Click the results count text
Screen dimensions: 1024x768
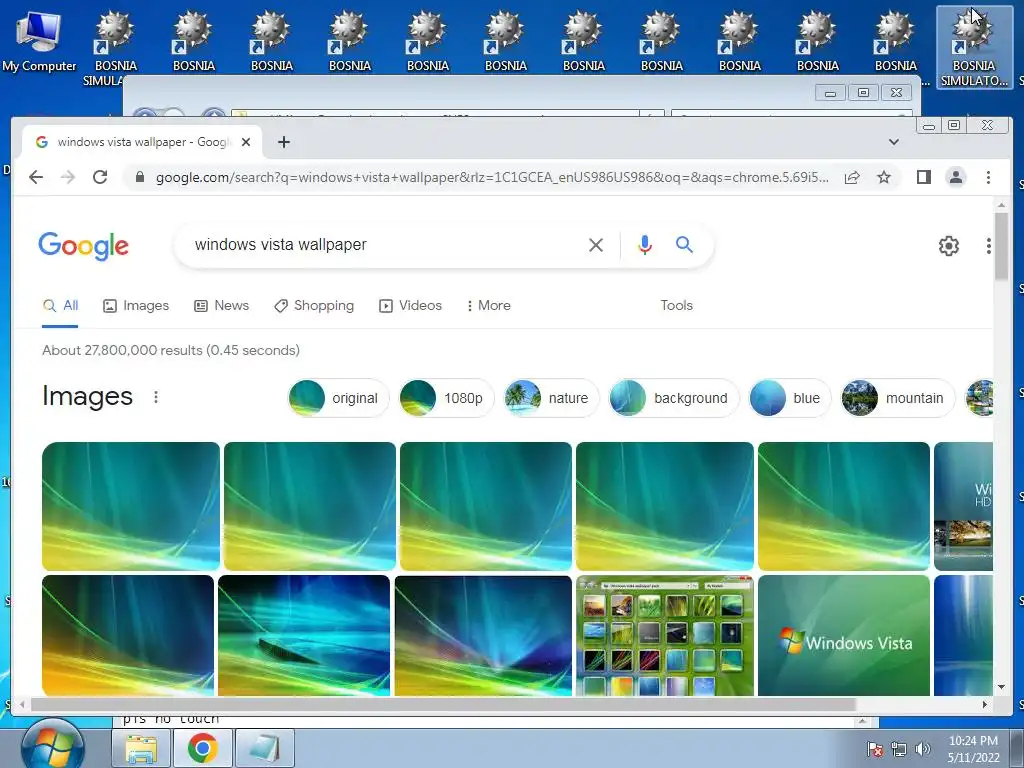point(170,350)
